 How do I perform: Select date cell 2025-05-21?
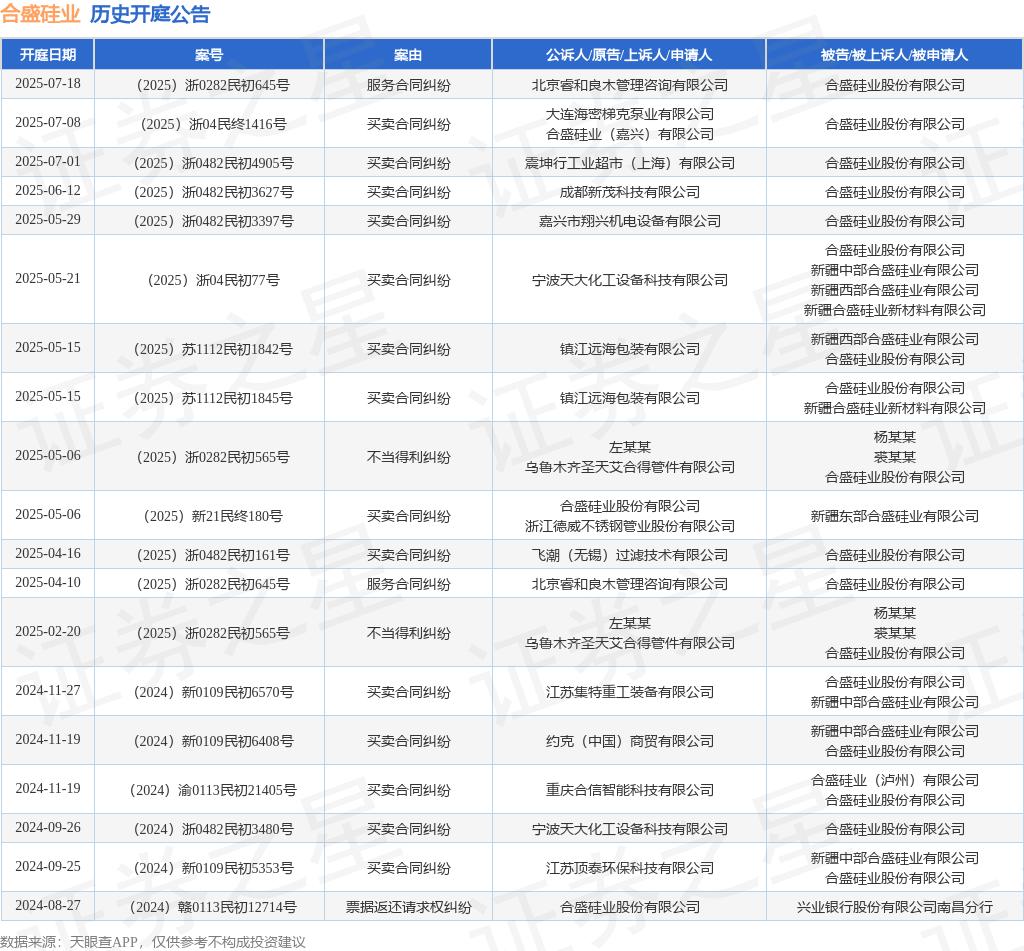[48, 279]
